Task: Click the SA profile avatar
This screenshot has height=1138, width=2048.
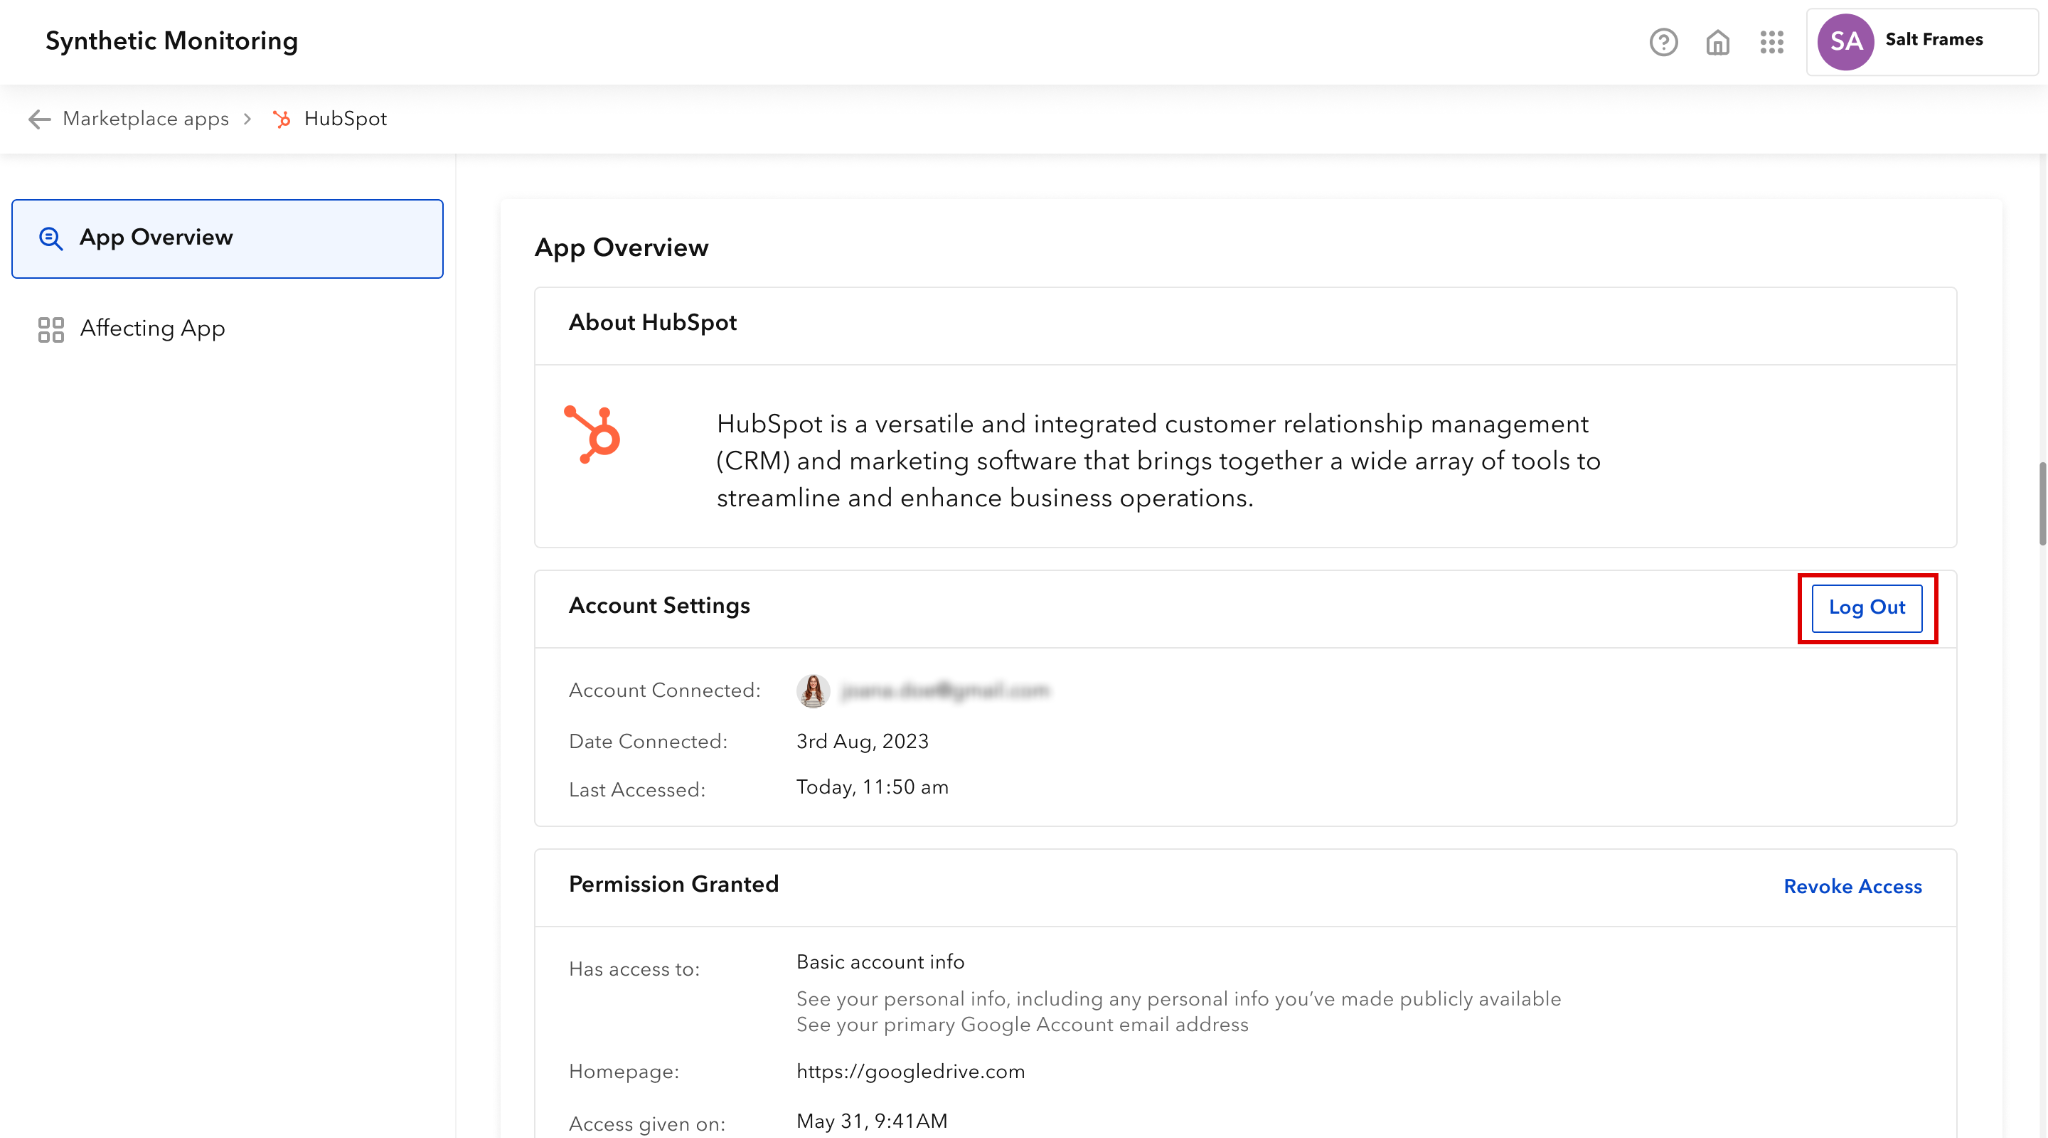Action: (1845, 42)
